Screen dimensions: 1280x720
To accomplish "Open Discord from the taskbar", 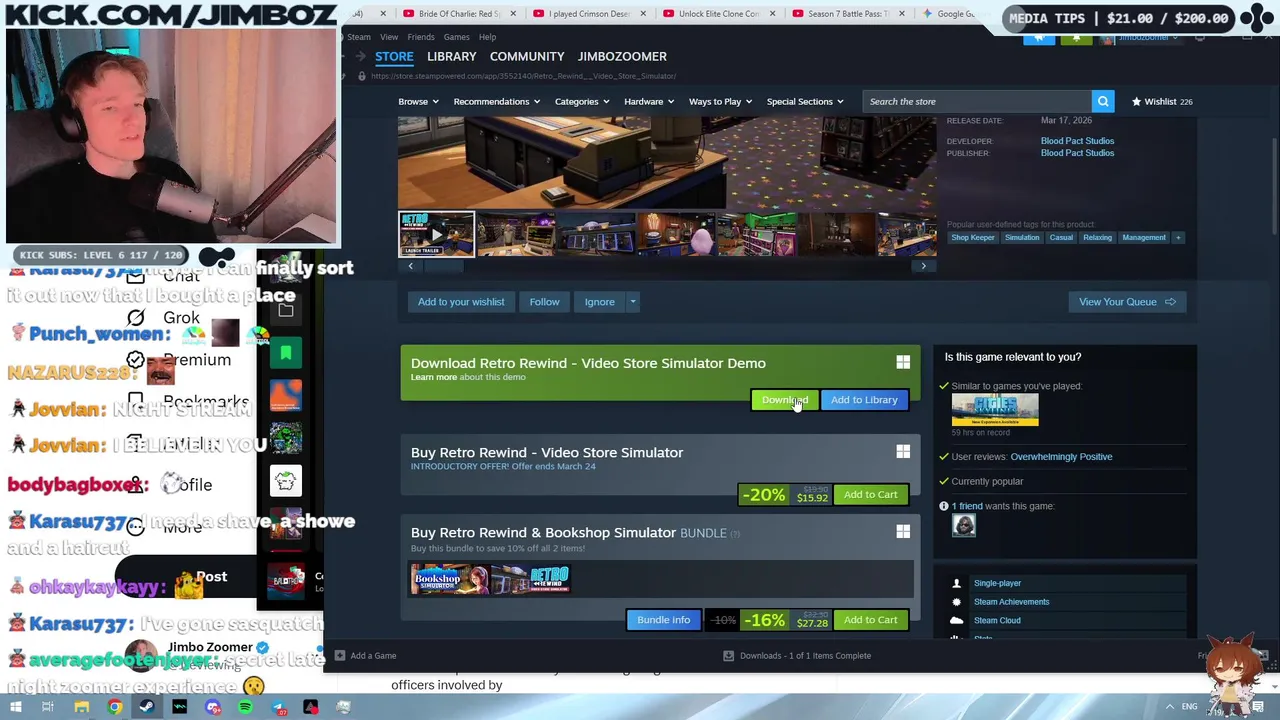I will point(213,707).
